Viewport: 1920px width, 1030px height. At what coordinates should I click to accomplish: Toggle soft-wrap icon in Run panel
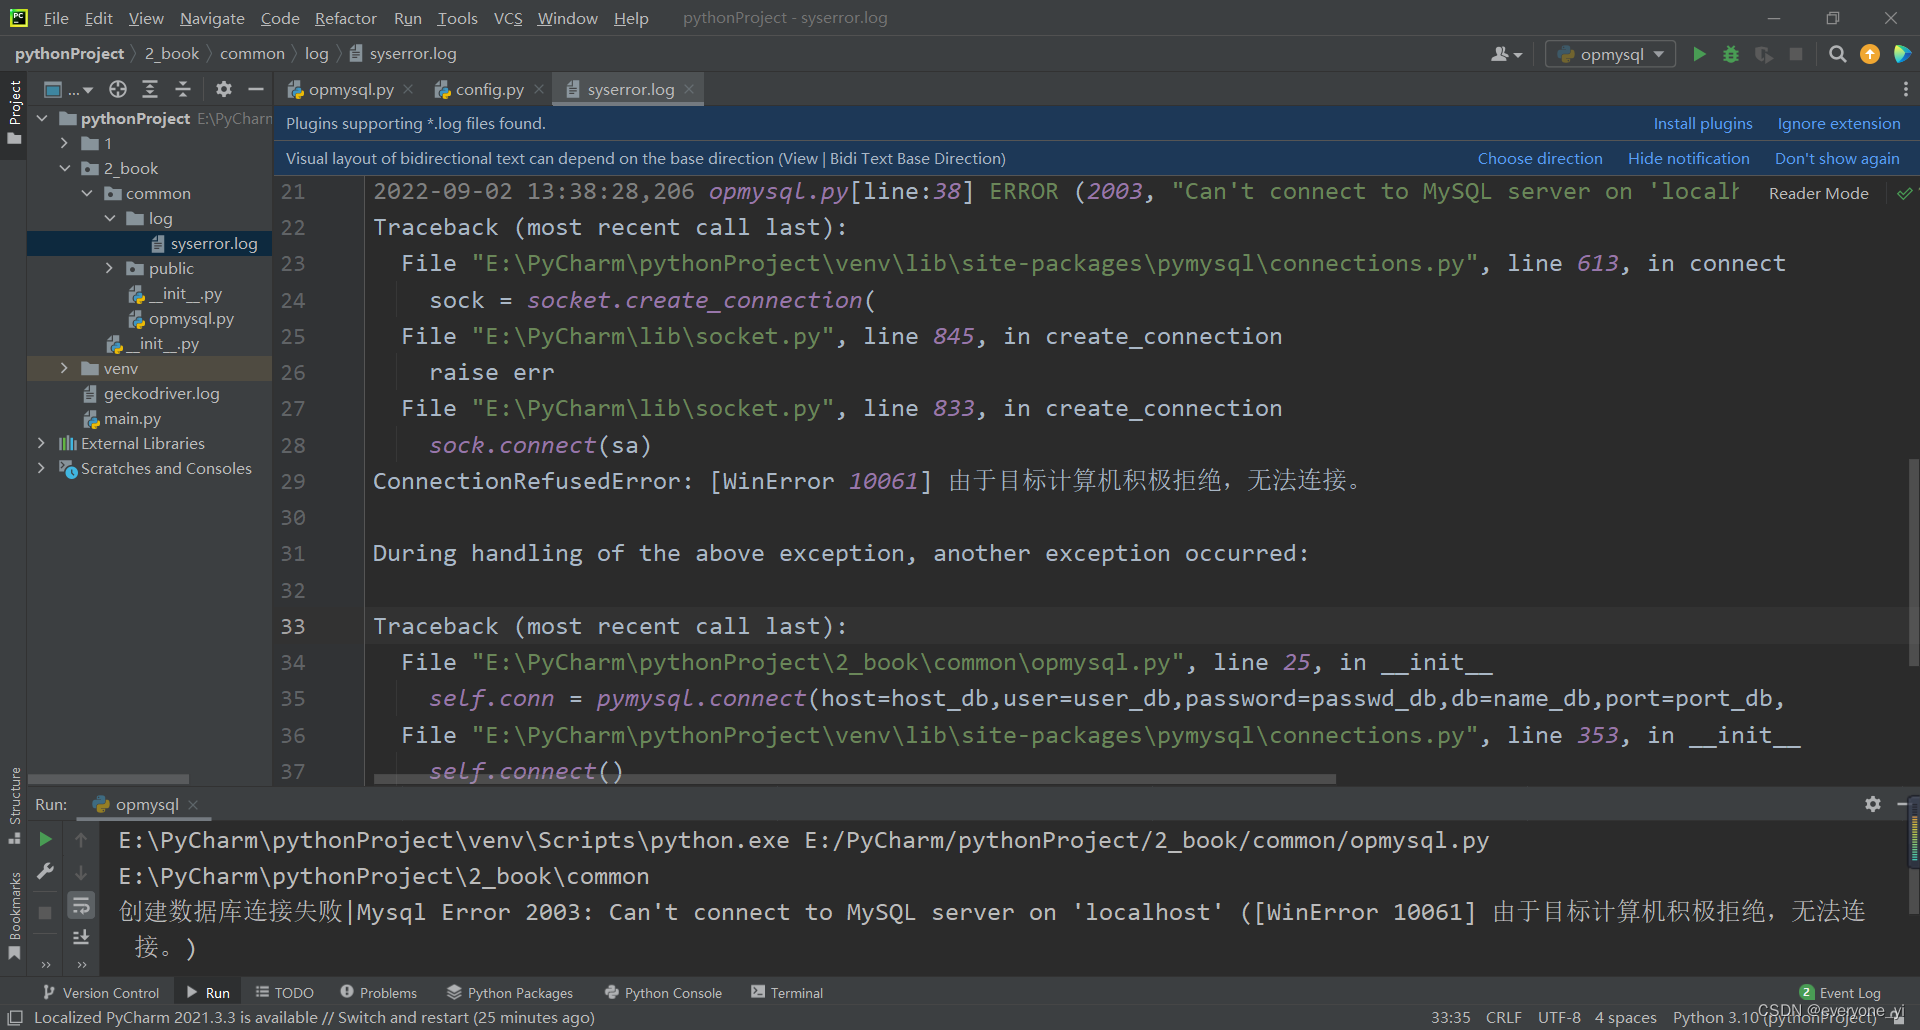click(x=81, y=905)
